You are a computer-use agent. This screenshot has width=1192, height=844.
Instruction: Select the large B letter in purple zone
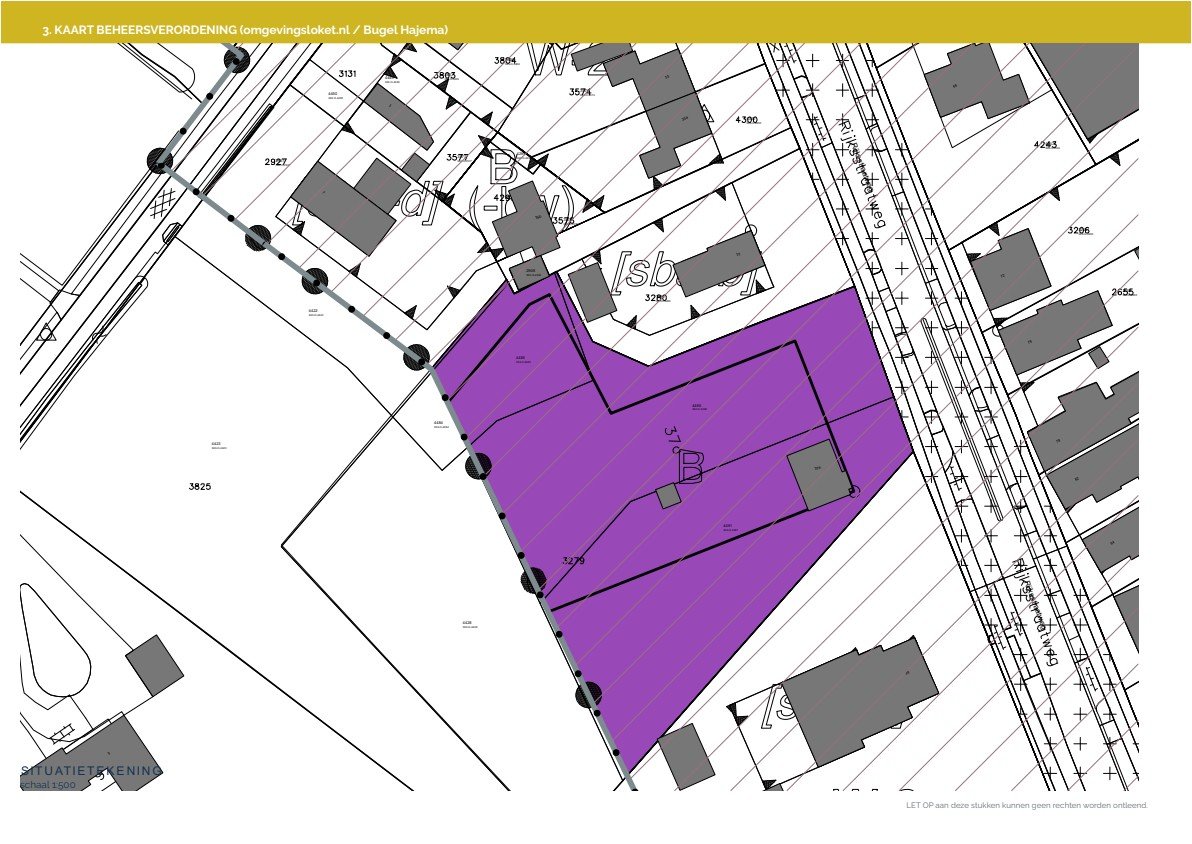[x=690, y=468]
